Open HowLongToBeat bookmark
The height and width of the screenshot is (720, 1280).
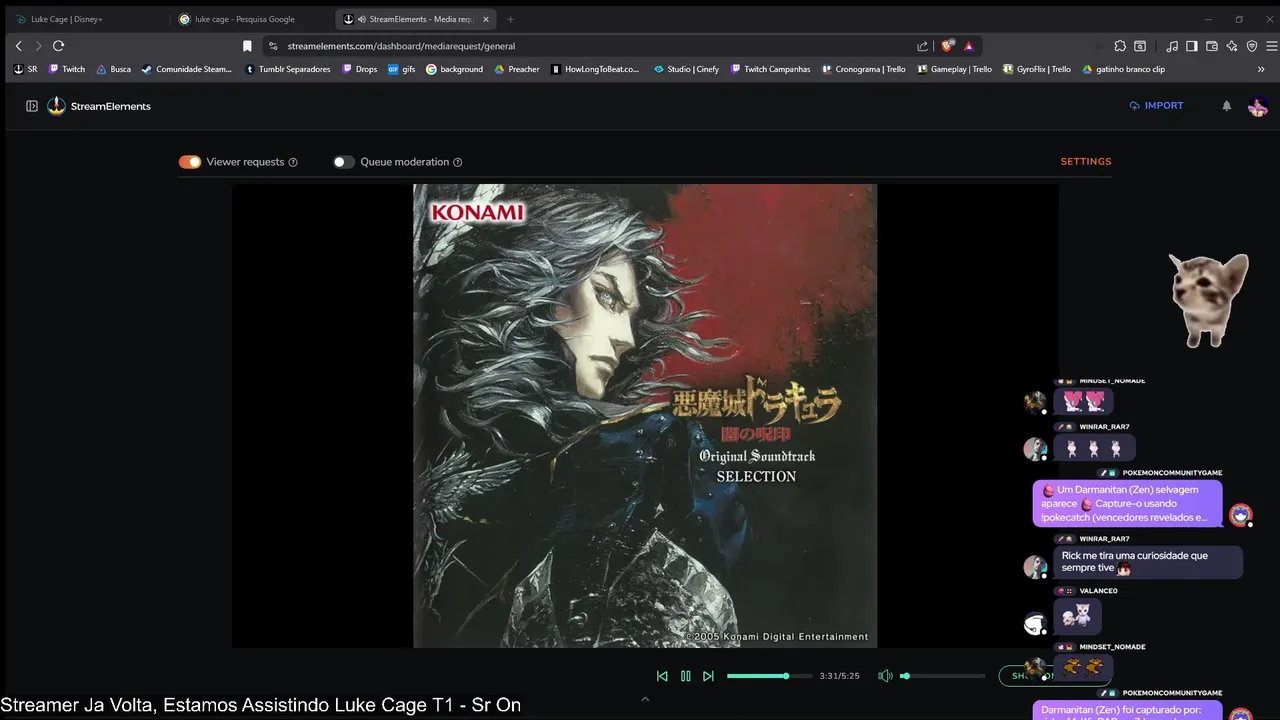point(595,69)
